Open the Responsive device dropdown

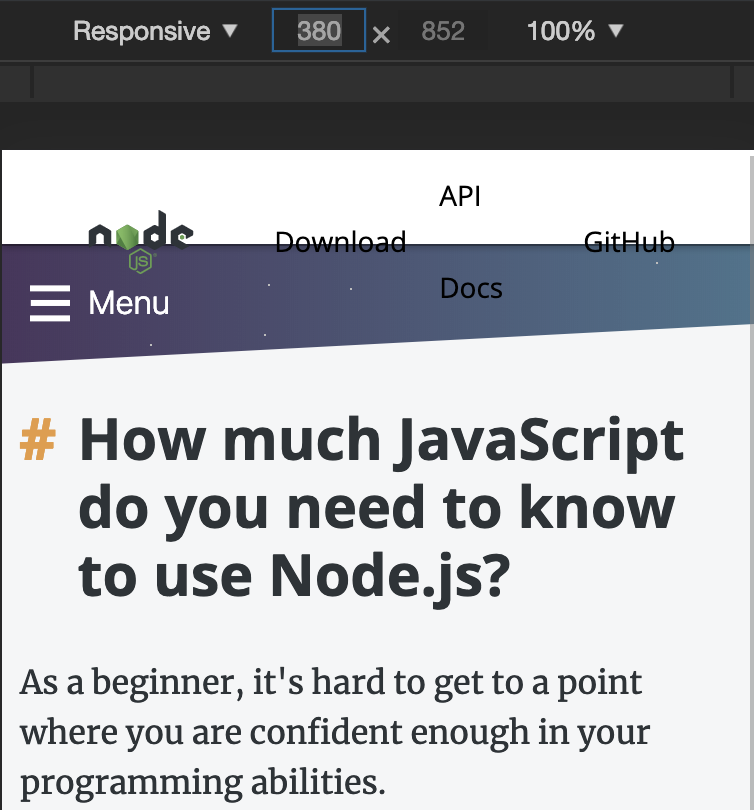pos(155,31)
